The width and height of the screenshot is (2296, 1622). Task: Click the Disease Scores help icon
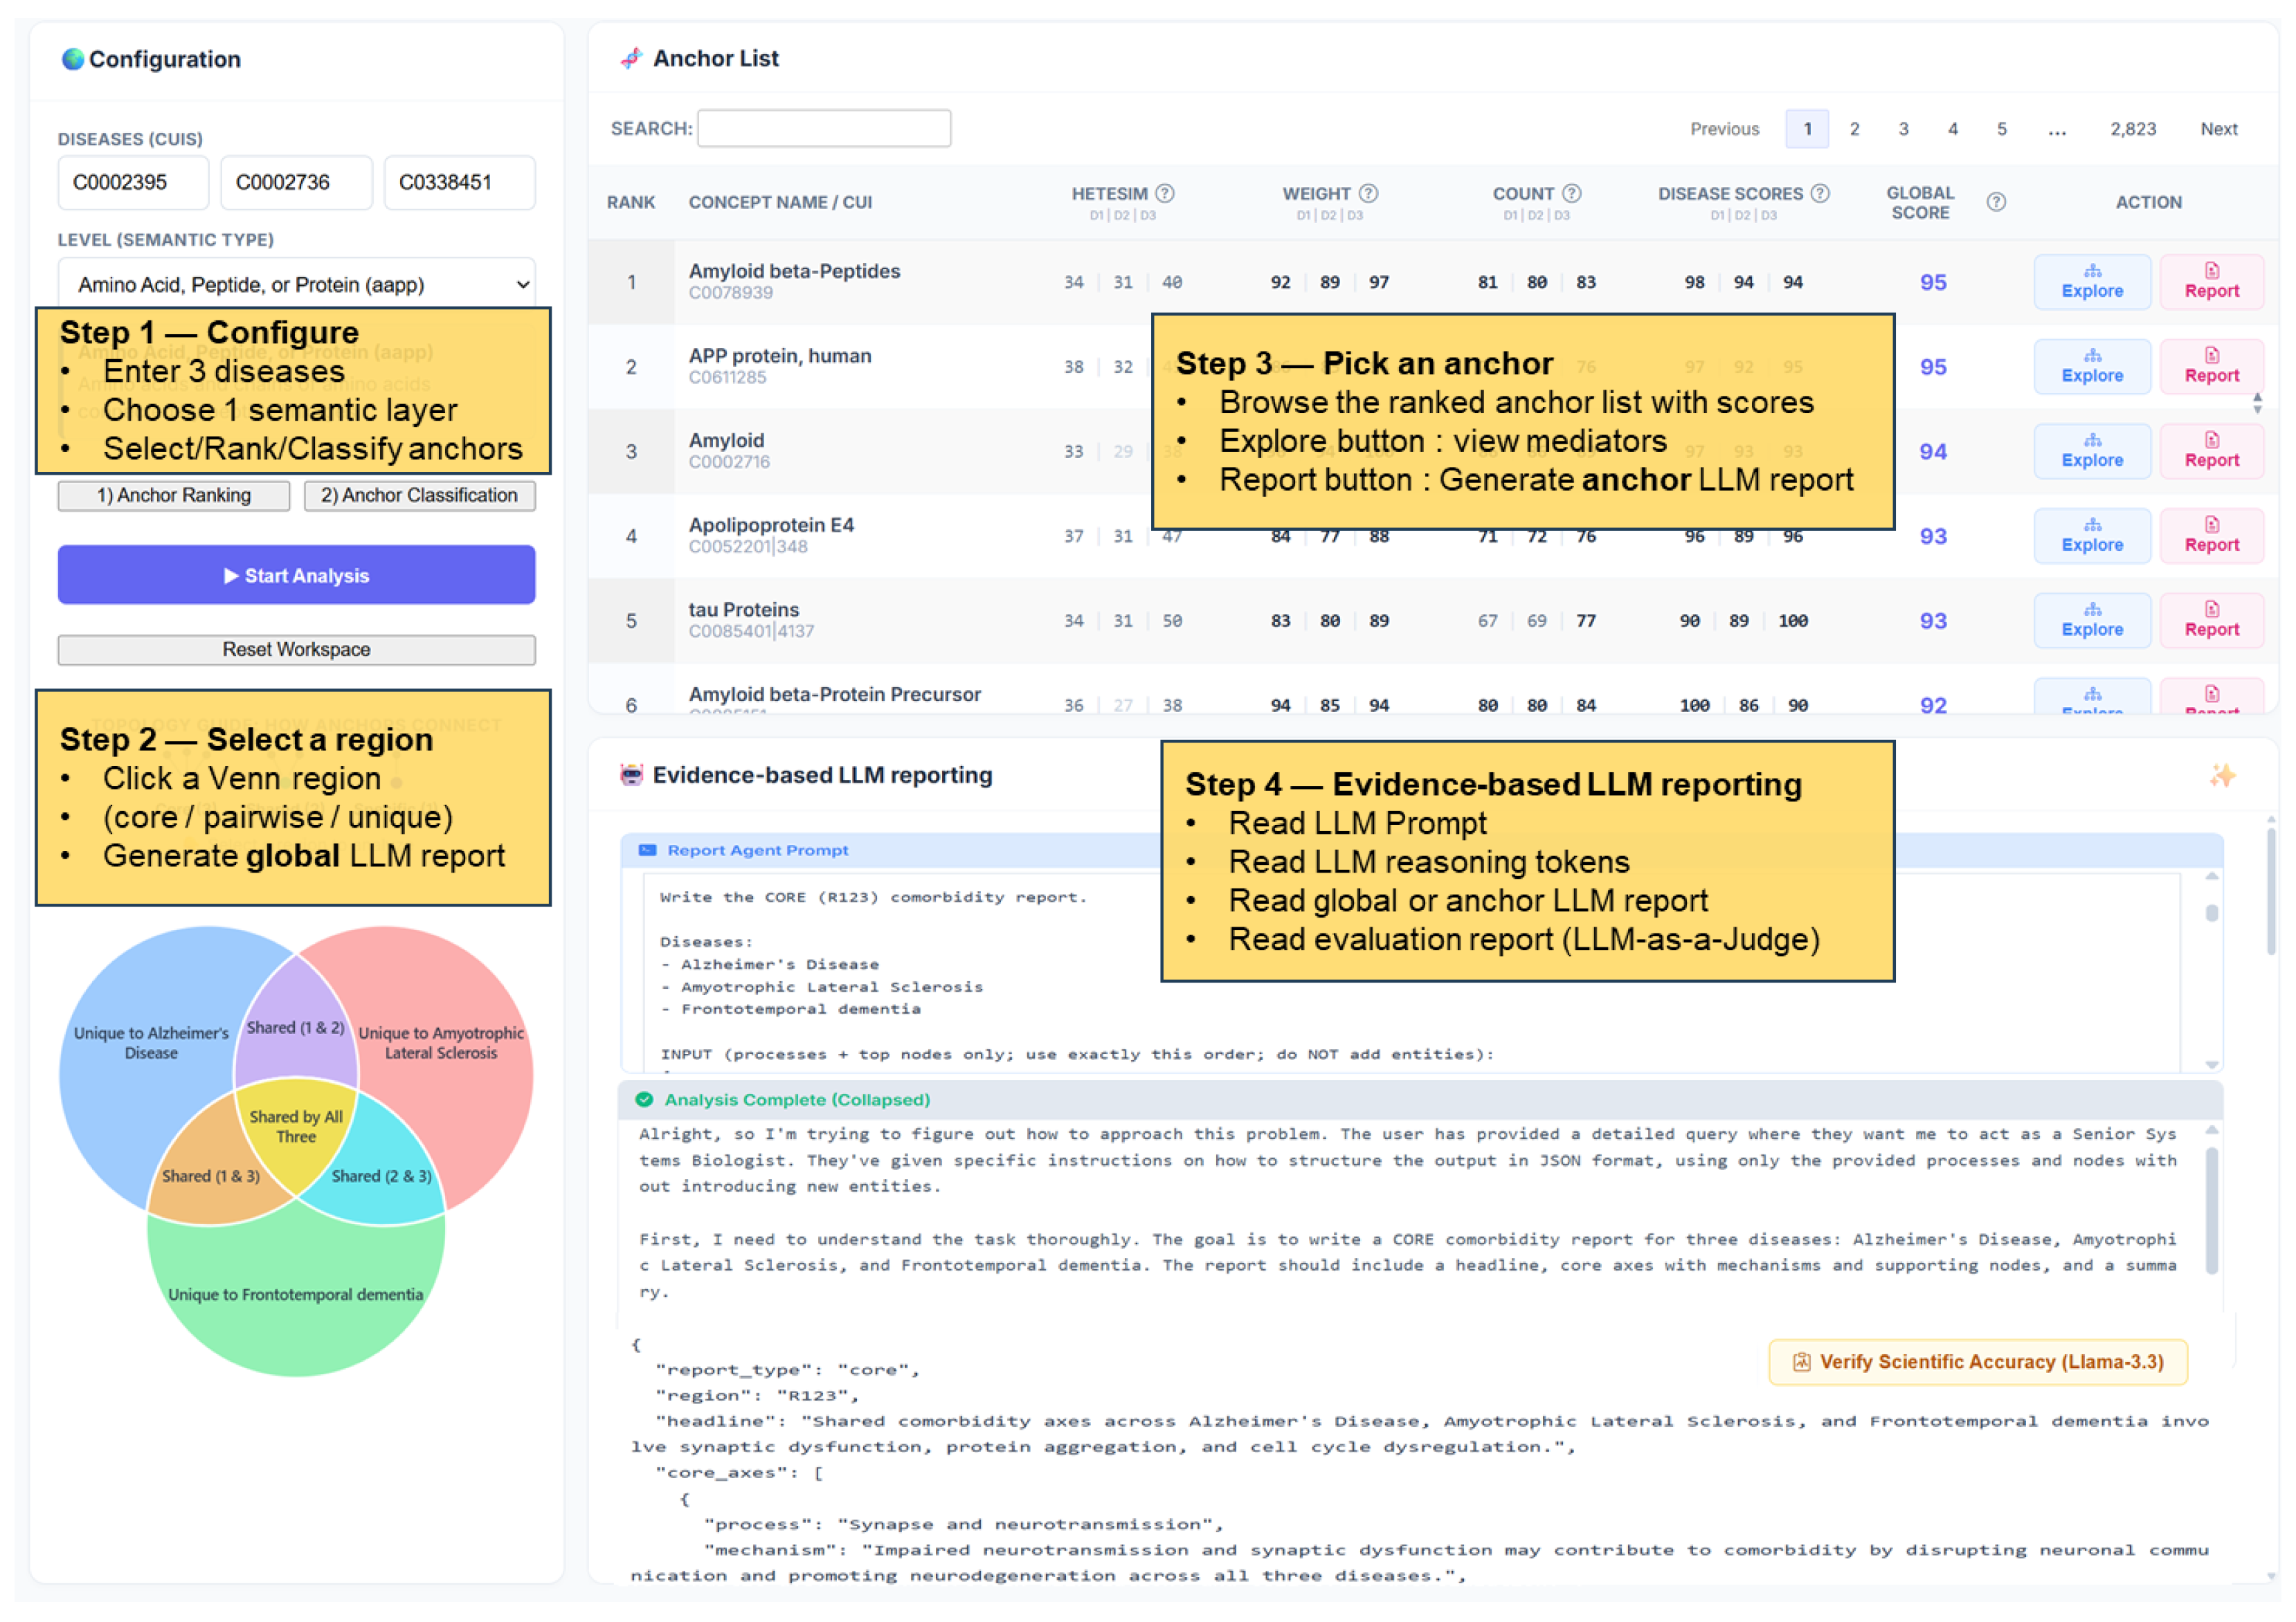tap(1821, 193)
